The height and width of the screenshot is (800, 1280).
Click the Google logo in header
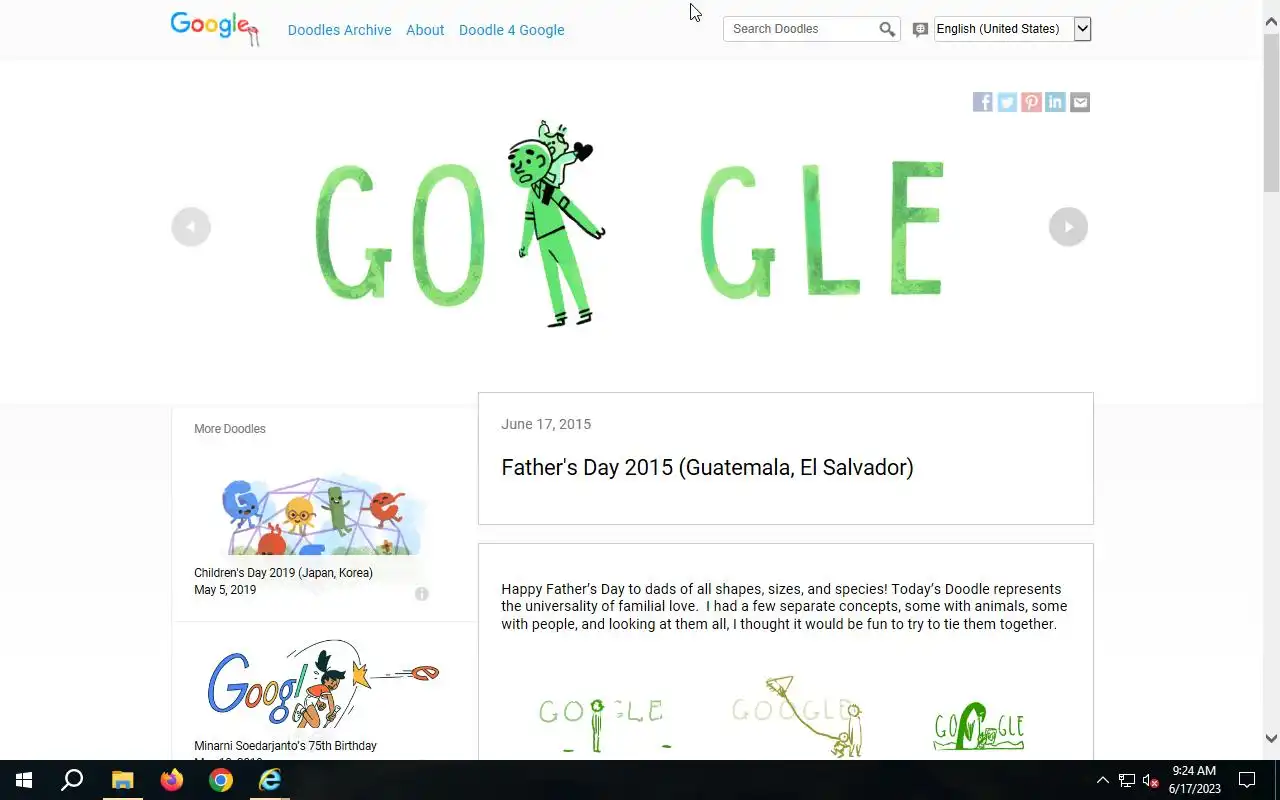pyautogui.click(x=215, y=28)
